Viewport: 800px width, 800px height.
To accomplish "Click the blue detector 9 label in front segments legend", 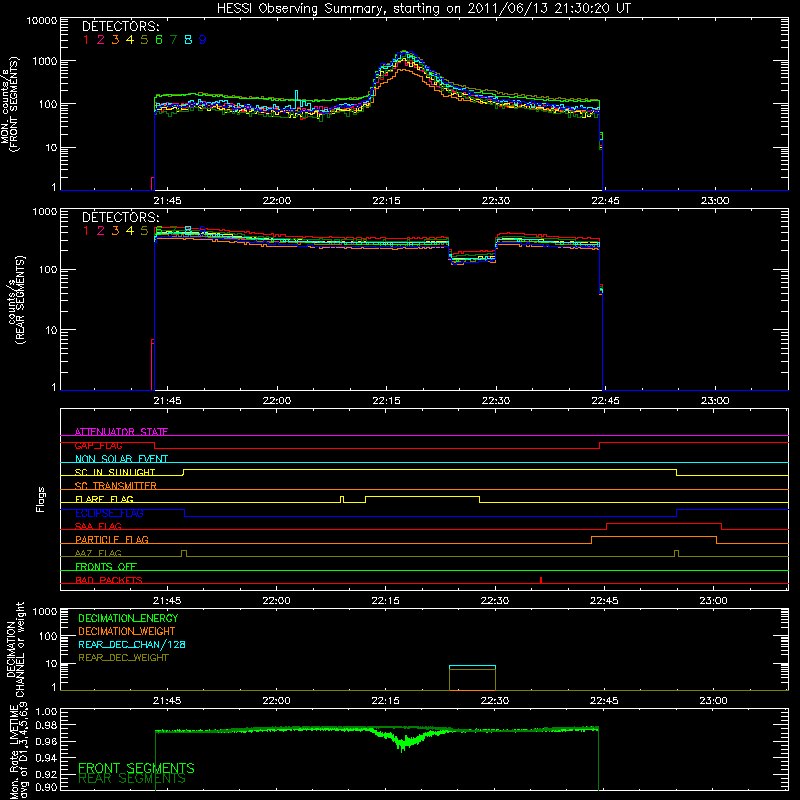I will [x=203, y=40].
